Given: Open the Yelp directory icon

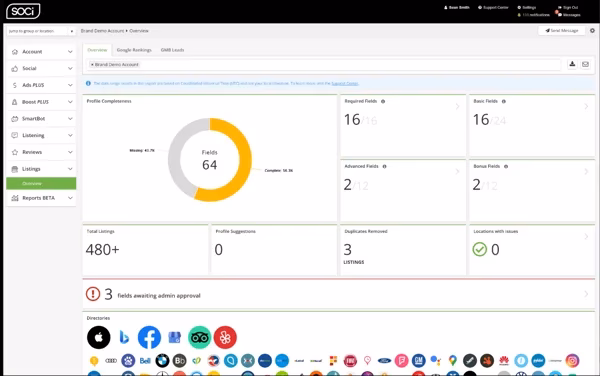Looking at the screenshot, I should (x=225, y=337).
